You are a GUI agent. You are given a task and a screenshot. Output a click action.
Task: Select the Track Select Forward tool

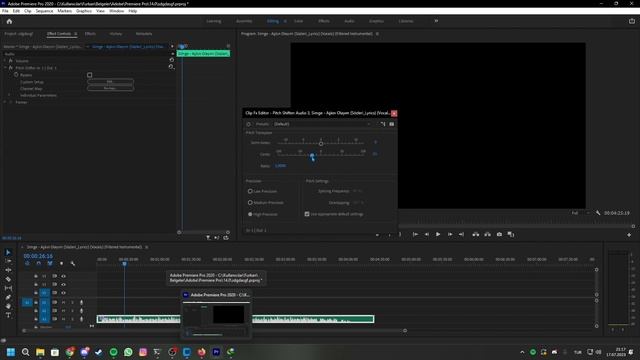click(8, 261)
